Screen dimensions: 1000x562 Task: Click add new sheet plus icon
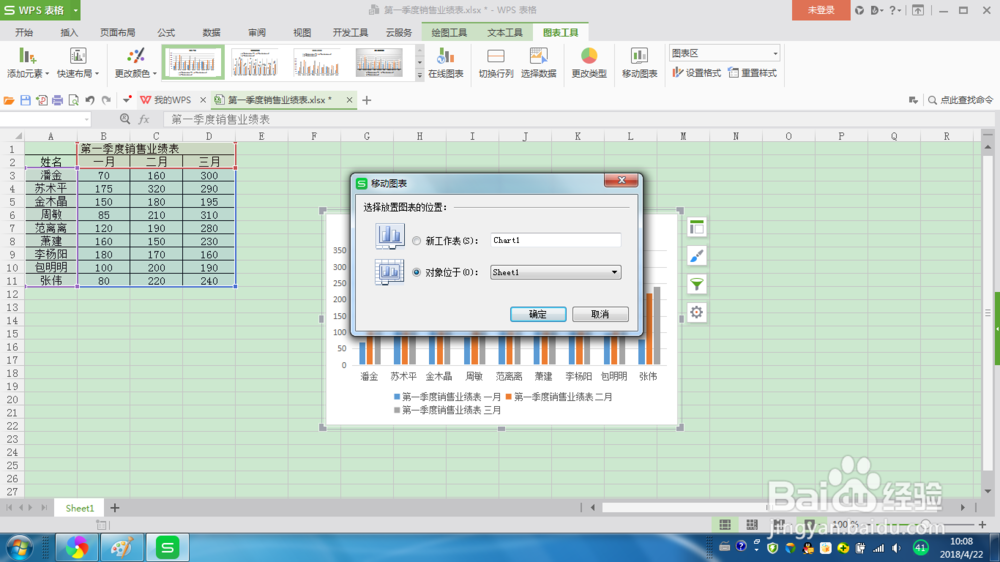(115, 508)
